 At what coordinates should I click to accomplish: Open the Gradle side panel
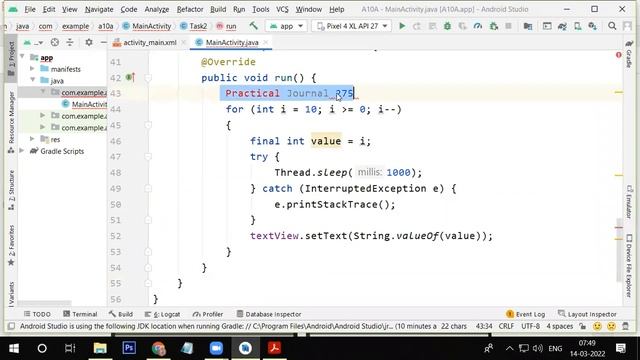click(x=629, y=54)
